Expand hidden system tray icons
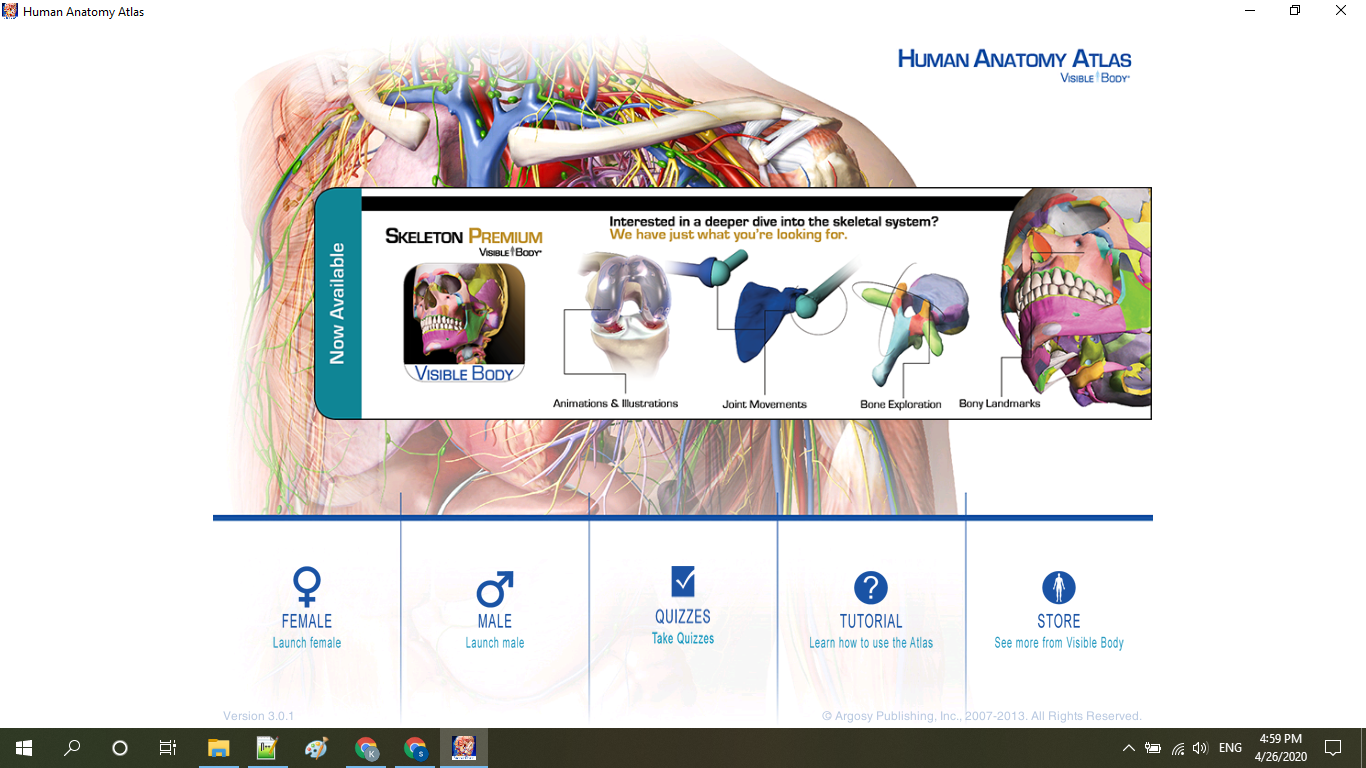The height and width of the screenshot is (768, 1366). [1129, 748]
